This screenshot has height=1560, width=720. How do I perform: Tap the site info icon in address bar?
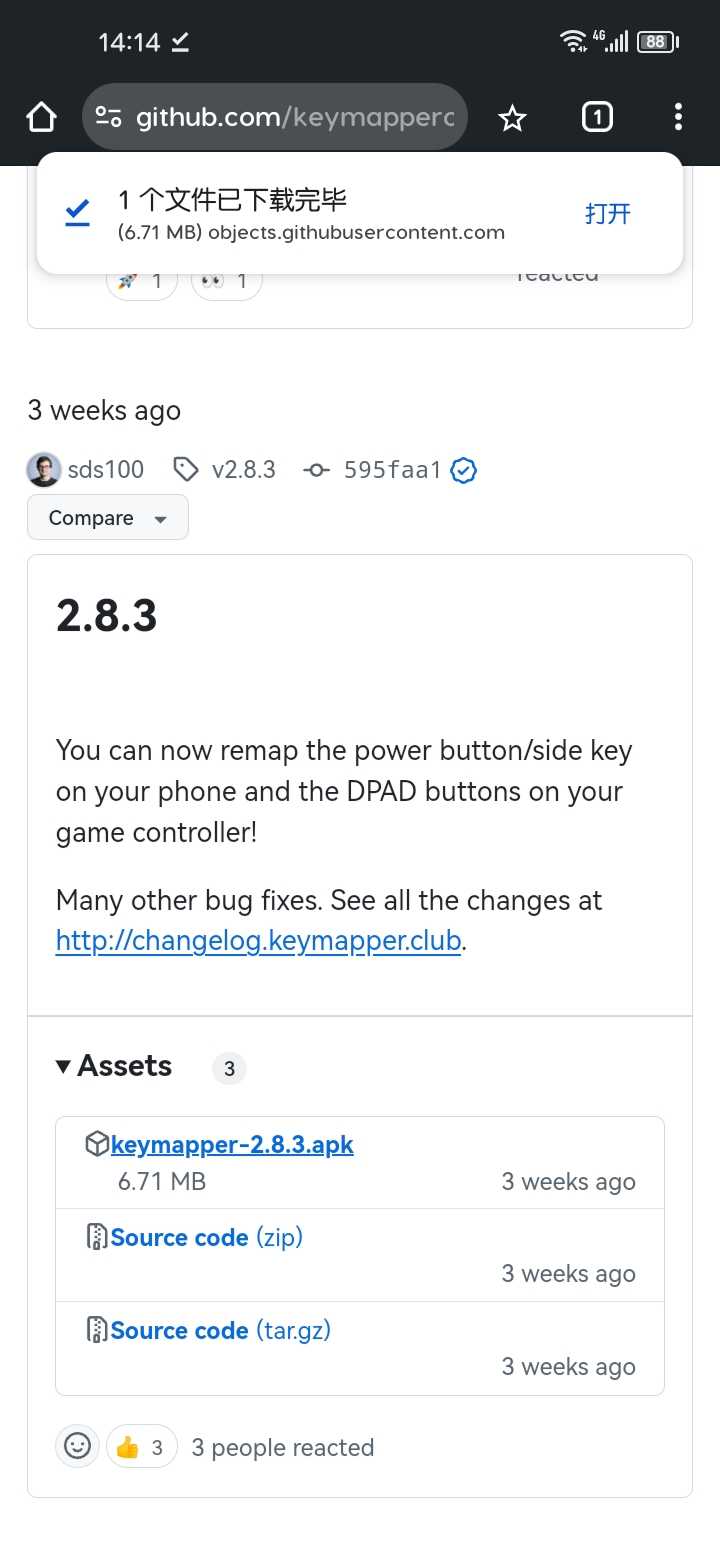point(108,118)
